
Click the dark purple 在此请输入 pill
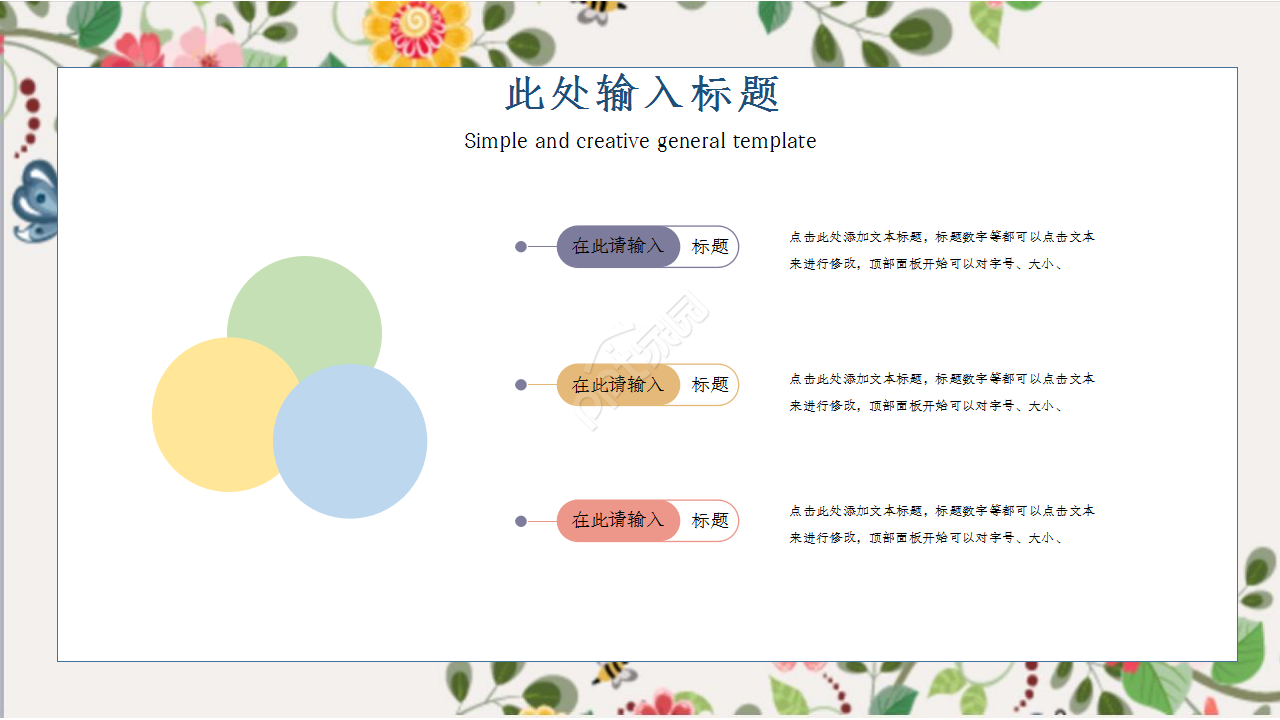(x=619, y=247)
